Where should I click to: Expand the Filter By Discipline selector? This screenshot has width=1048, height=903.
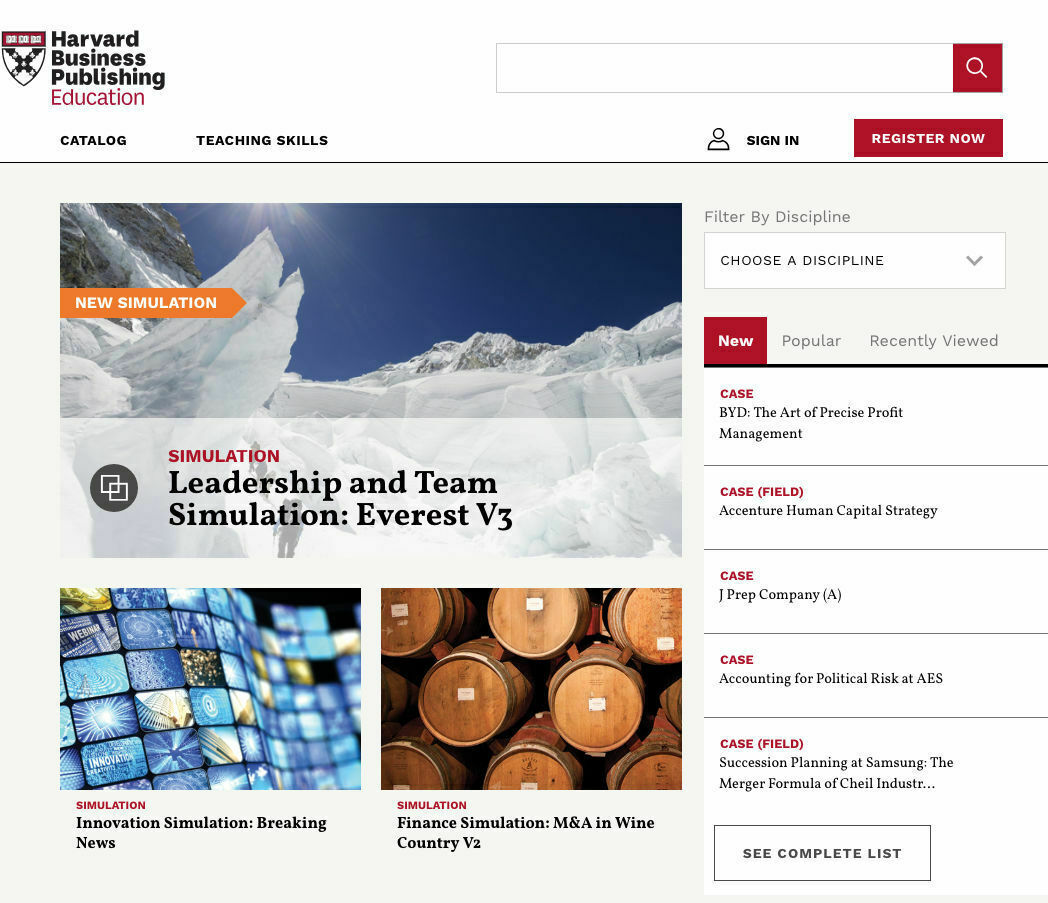[x=855, y=260]
